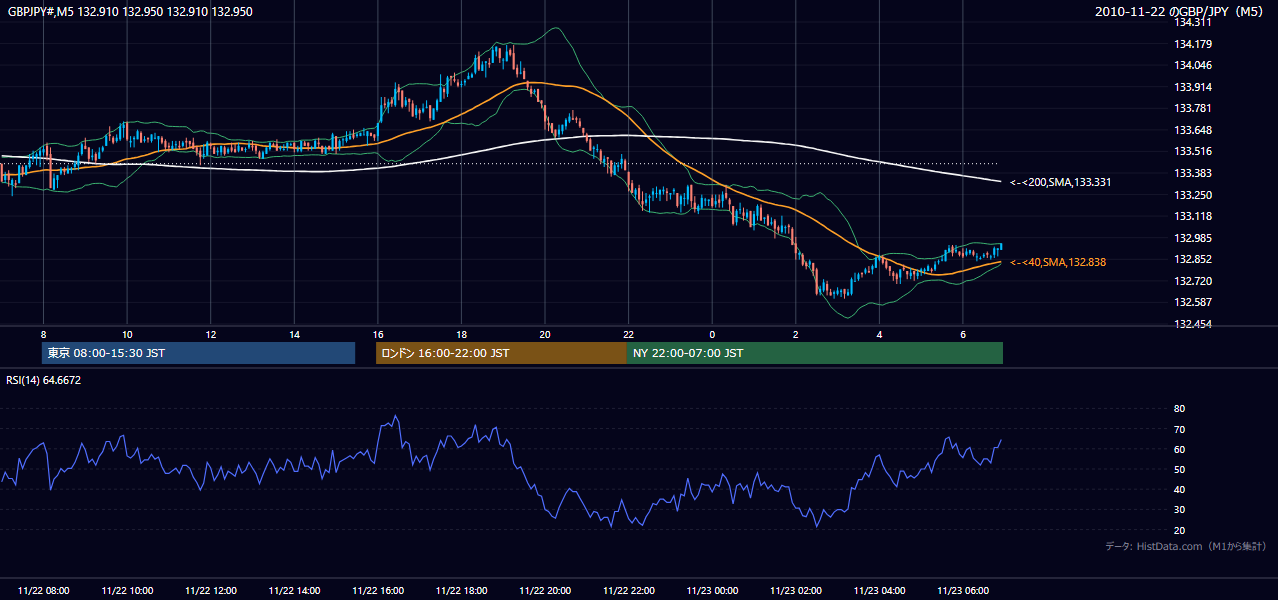The width and height of the screenshot is (1278, 600).
Task: Click the 11/22 14:00 date label
Action: coord(294,591)
